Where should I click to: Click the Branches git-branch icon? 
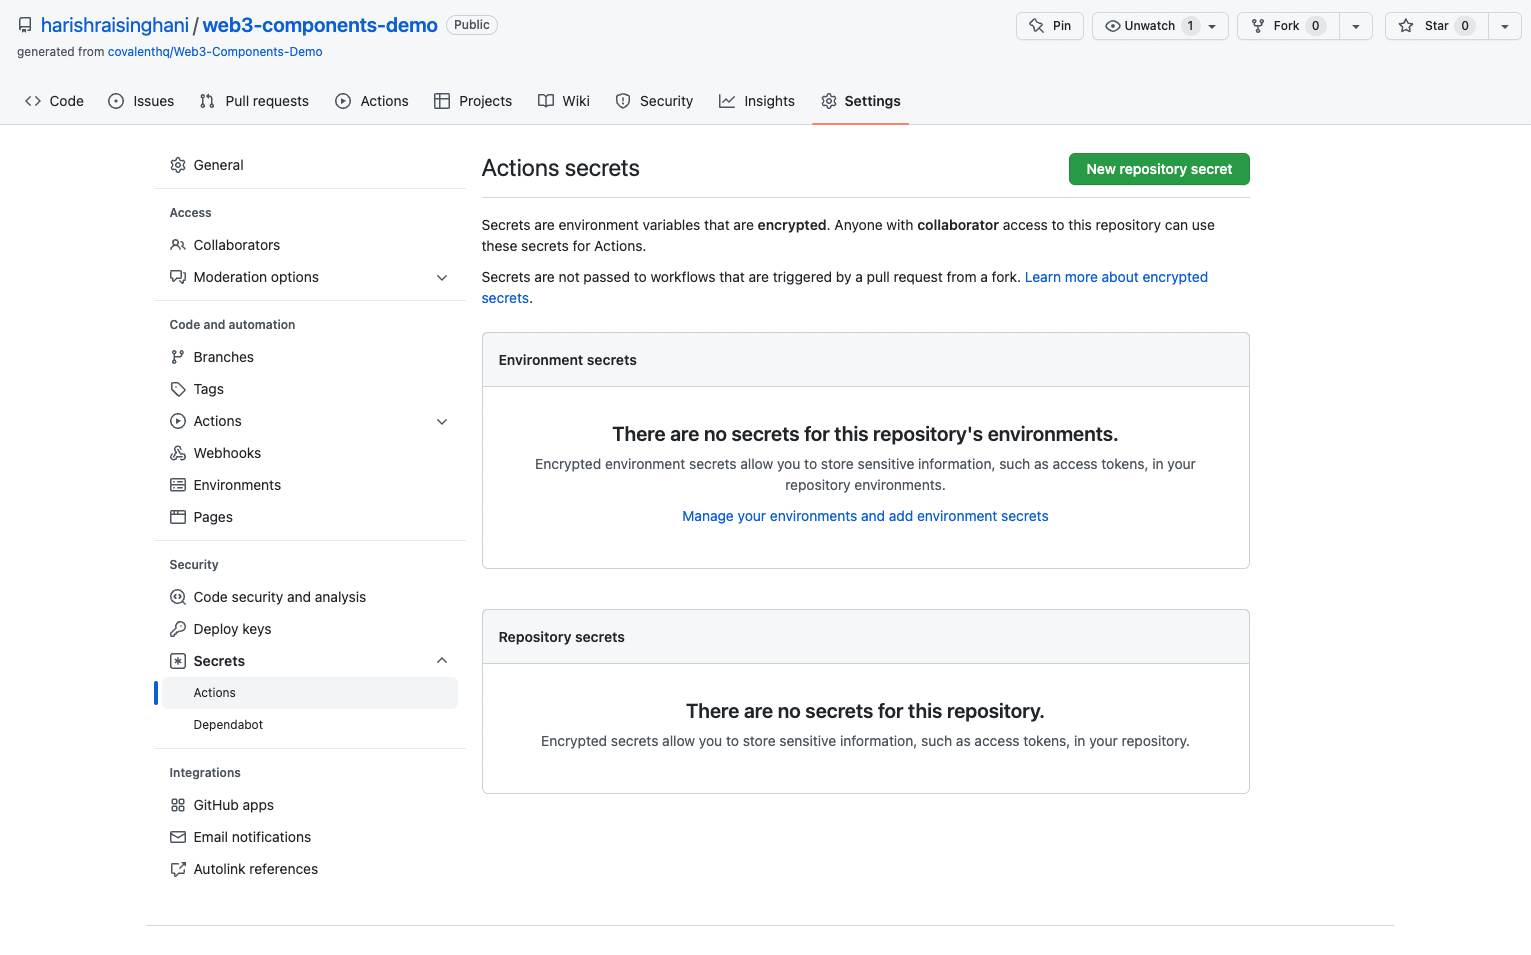pos(178,357)
